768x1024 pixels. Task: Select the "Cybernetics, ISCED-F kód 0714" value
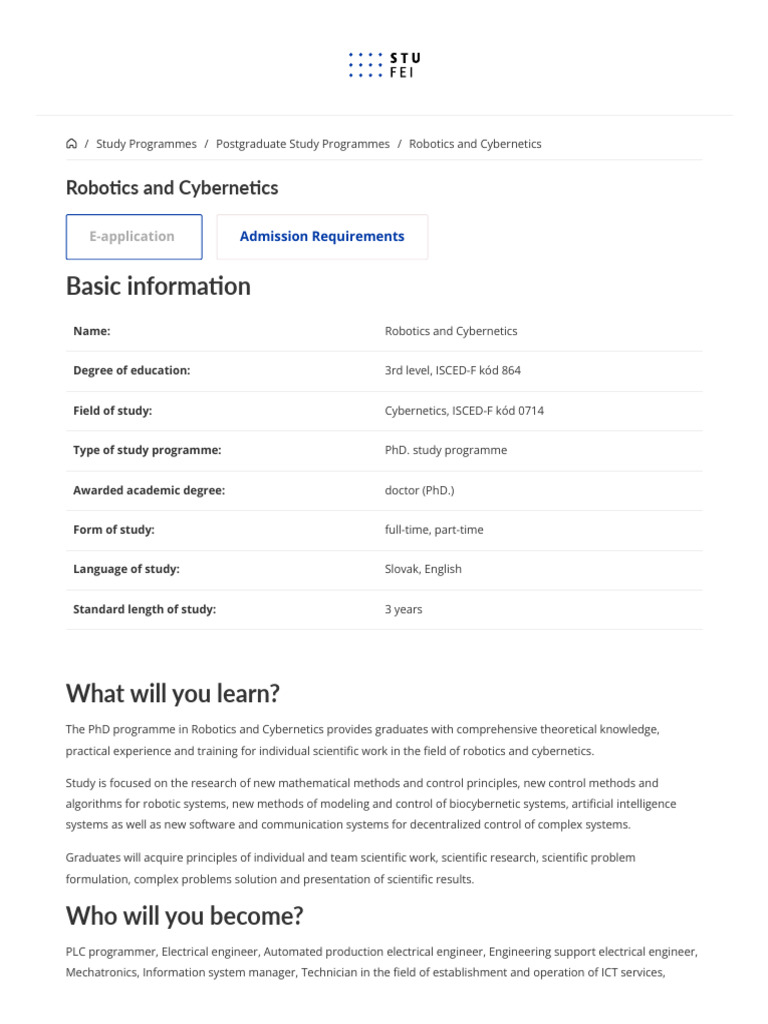464,411
